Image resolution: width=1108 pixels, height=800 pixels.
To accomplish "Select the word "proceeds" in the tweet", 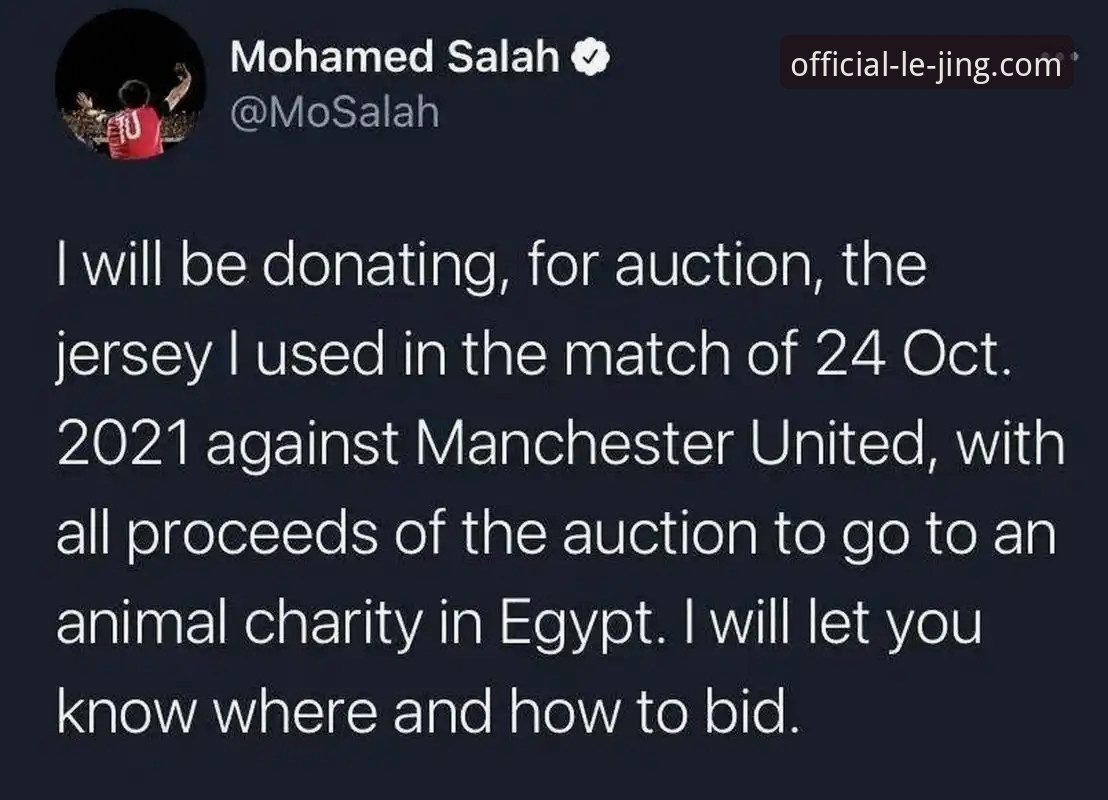I will click(252, 536).
